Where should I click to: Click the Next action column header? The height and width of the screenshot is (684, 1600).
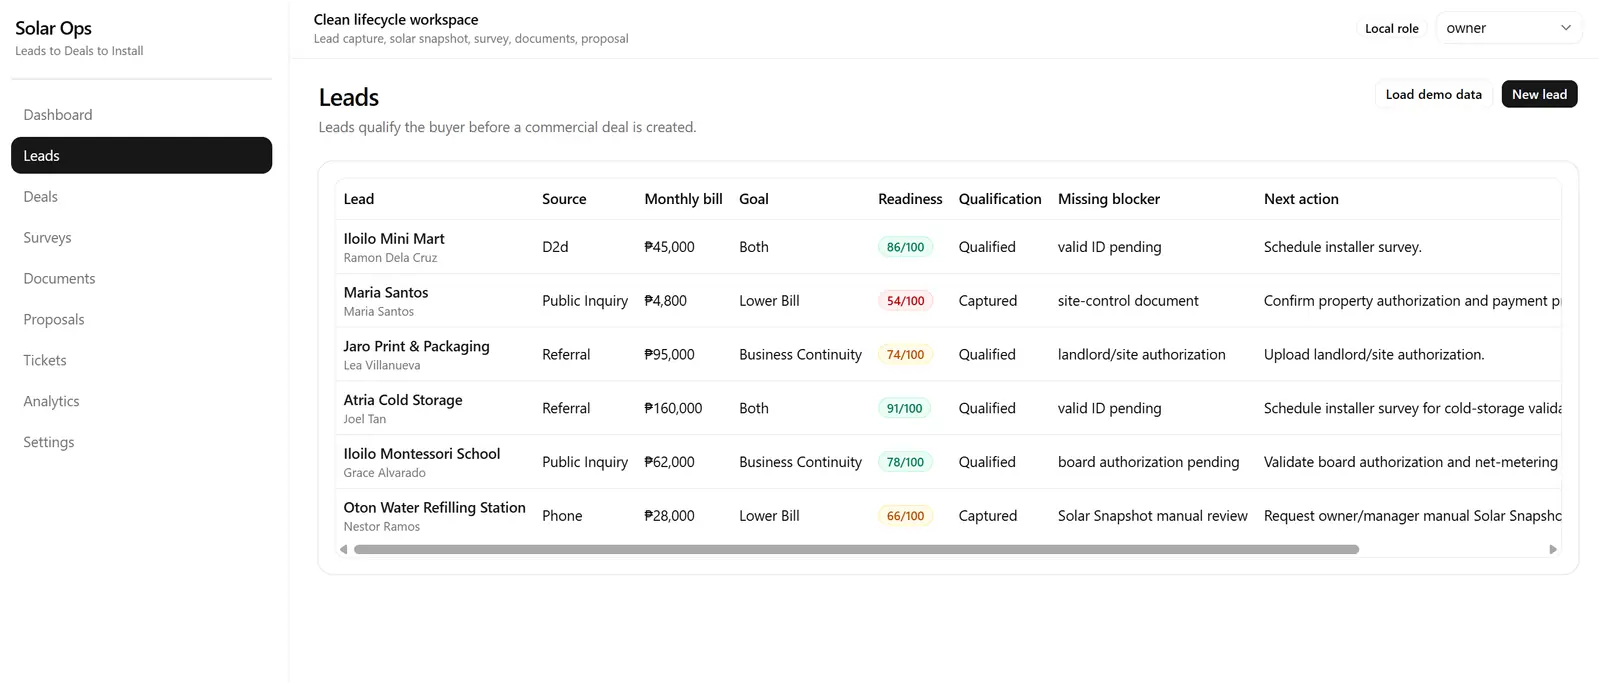(1301, 199)
